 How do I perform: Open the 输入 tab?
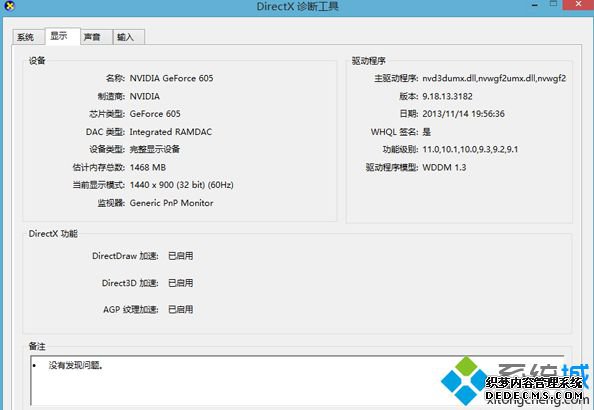point(128,37)
